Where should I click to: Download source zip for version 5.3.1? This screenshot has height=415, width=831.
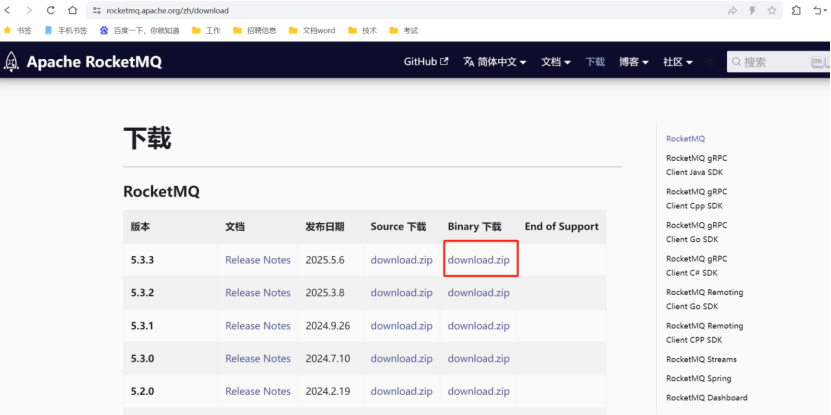coord(401,325)
